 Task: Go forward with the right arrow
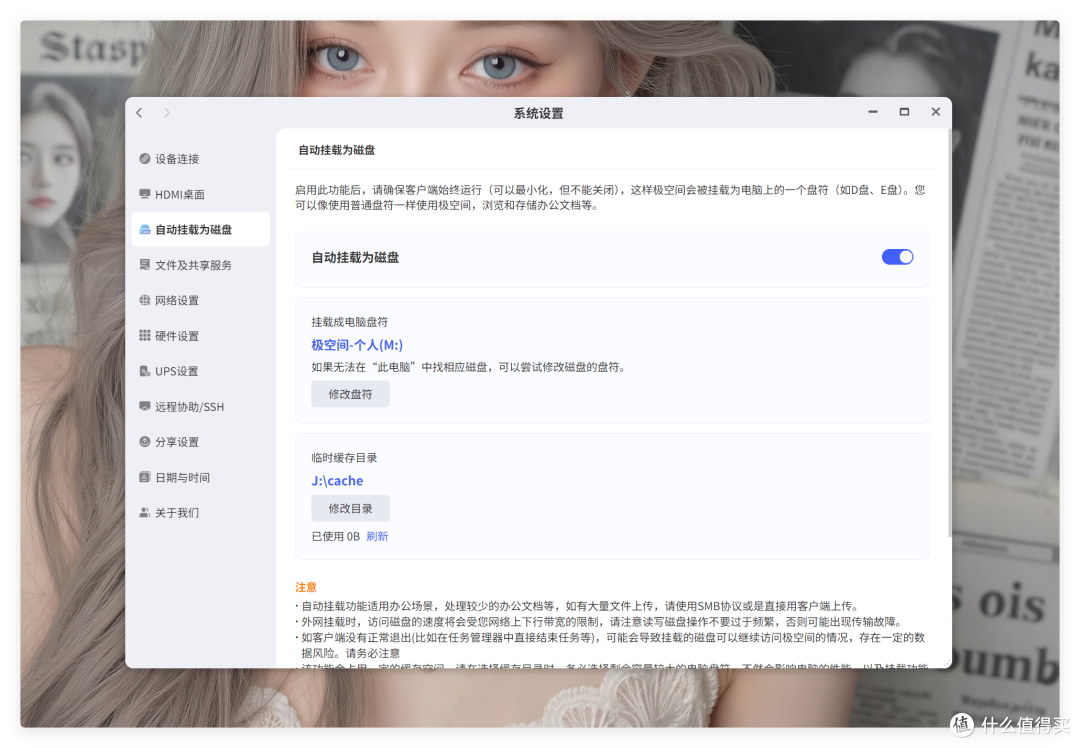coord(167,112)
